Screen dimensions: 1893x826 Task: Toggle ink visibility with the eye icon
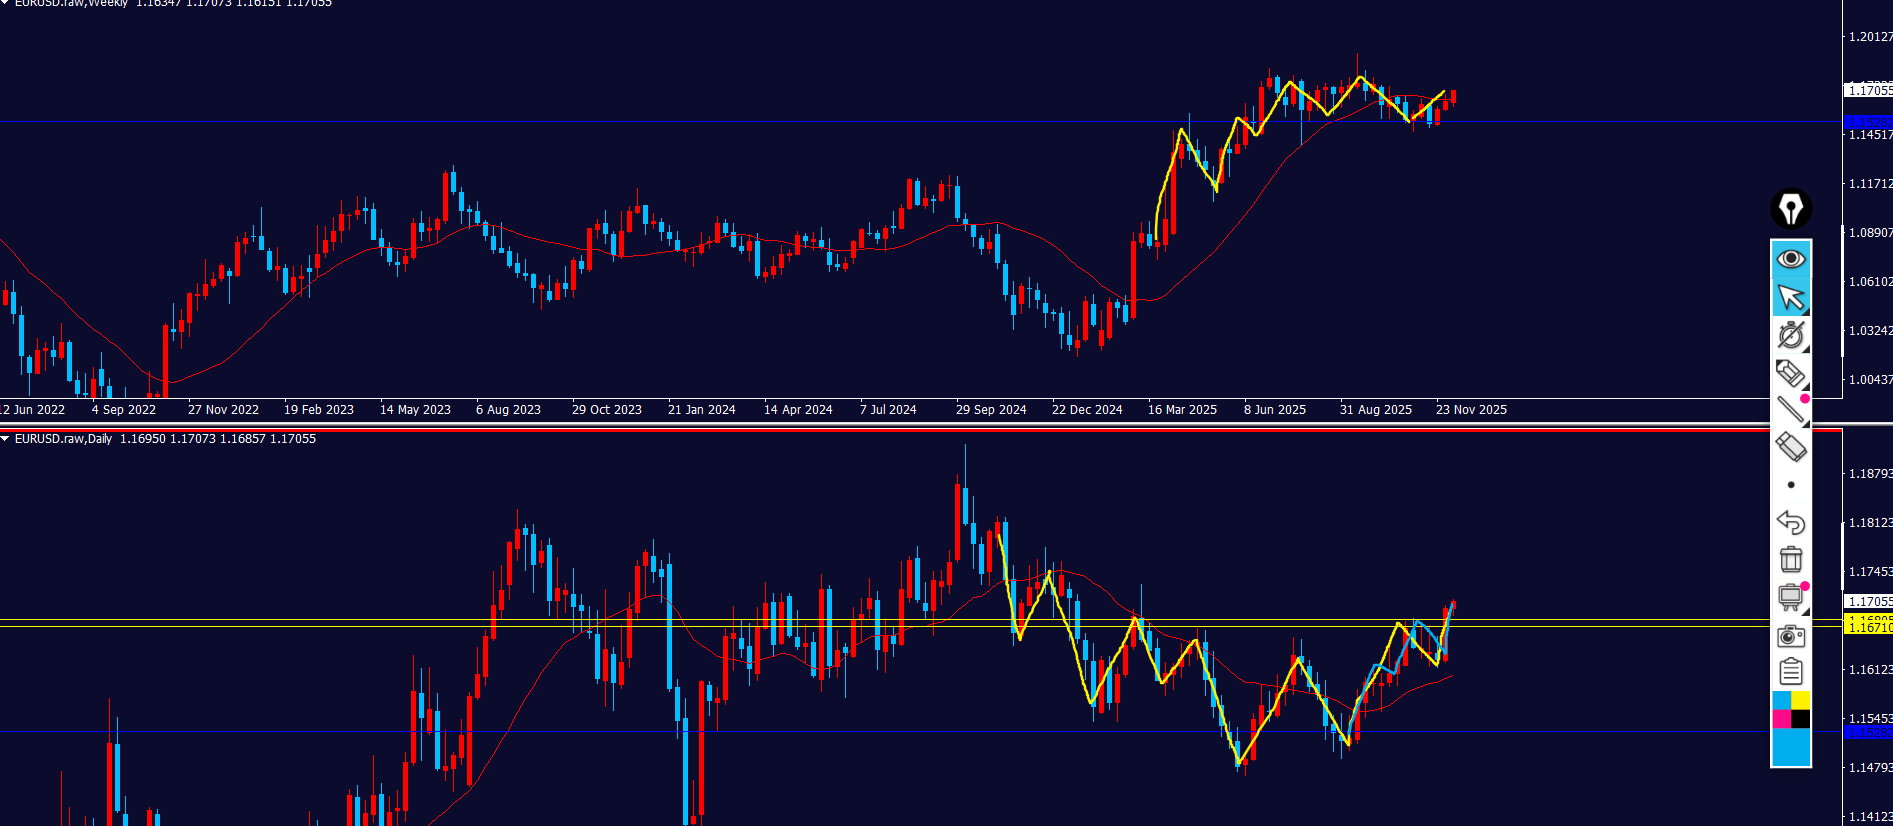coord(1790,259)
